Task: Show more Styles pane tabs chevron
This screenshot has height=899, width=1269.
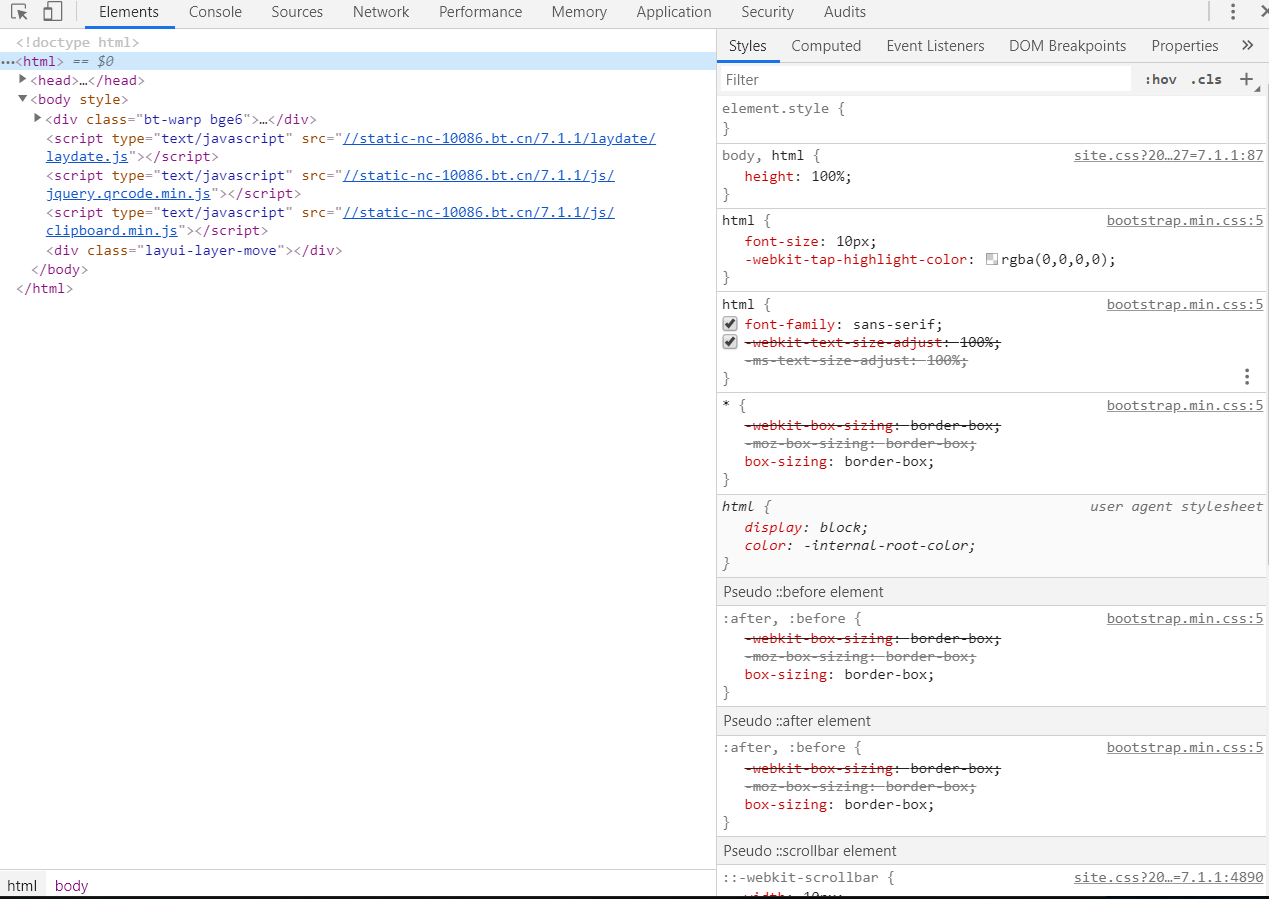Action: (1247, 45)
